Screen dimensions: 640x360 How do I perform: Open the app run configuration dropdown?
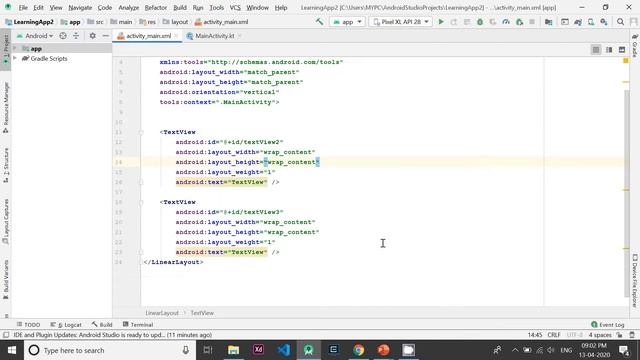coord(347,22)
